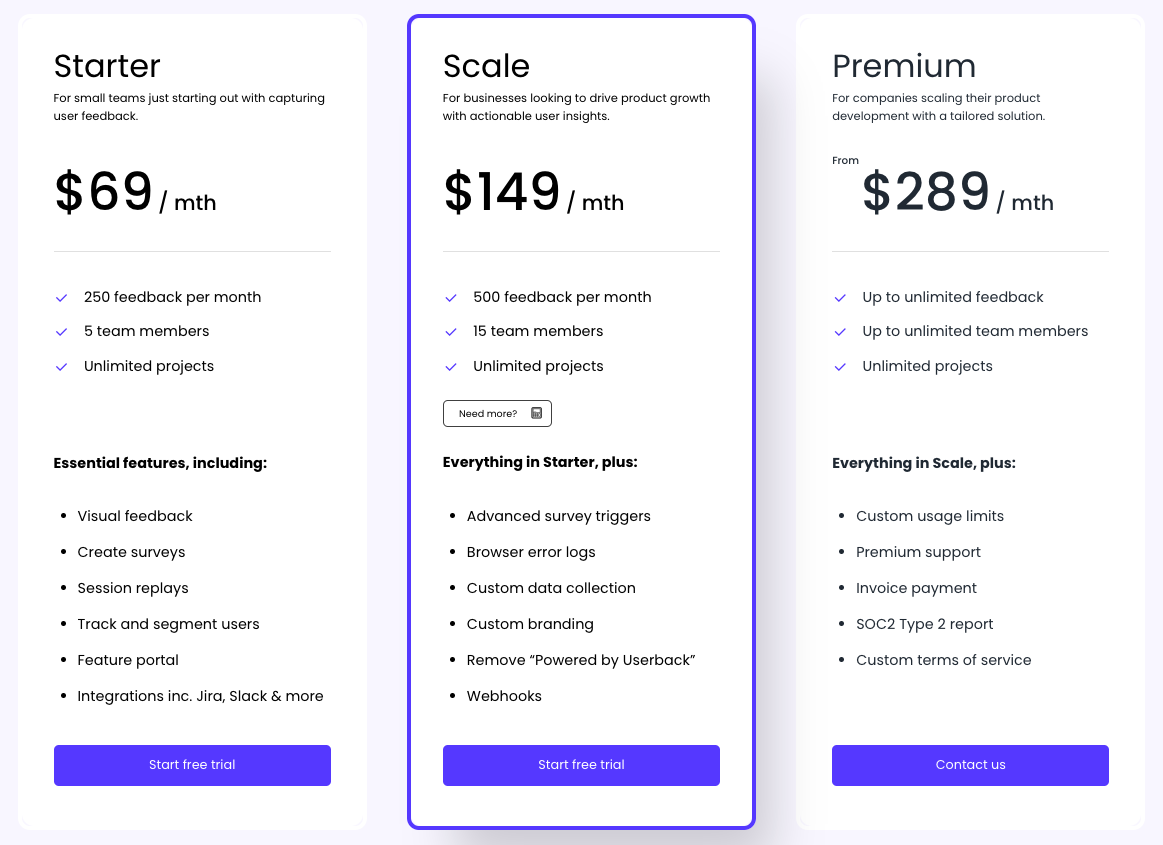Open the Need more pricing calculator
This screenshot has height=845, width=1163.
497,413
